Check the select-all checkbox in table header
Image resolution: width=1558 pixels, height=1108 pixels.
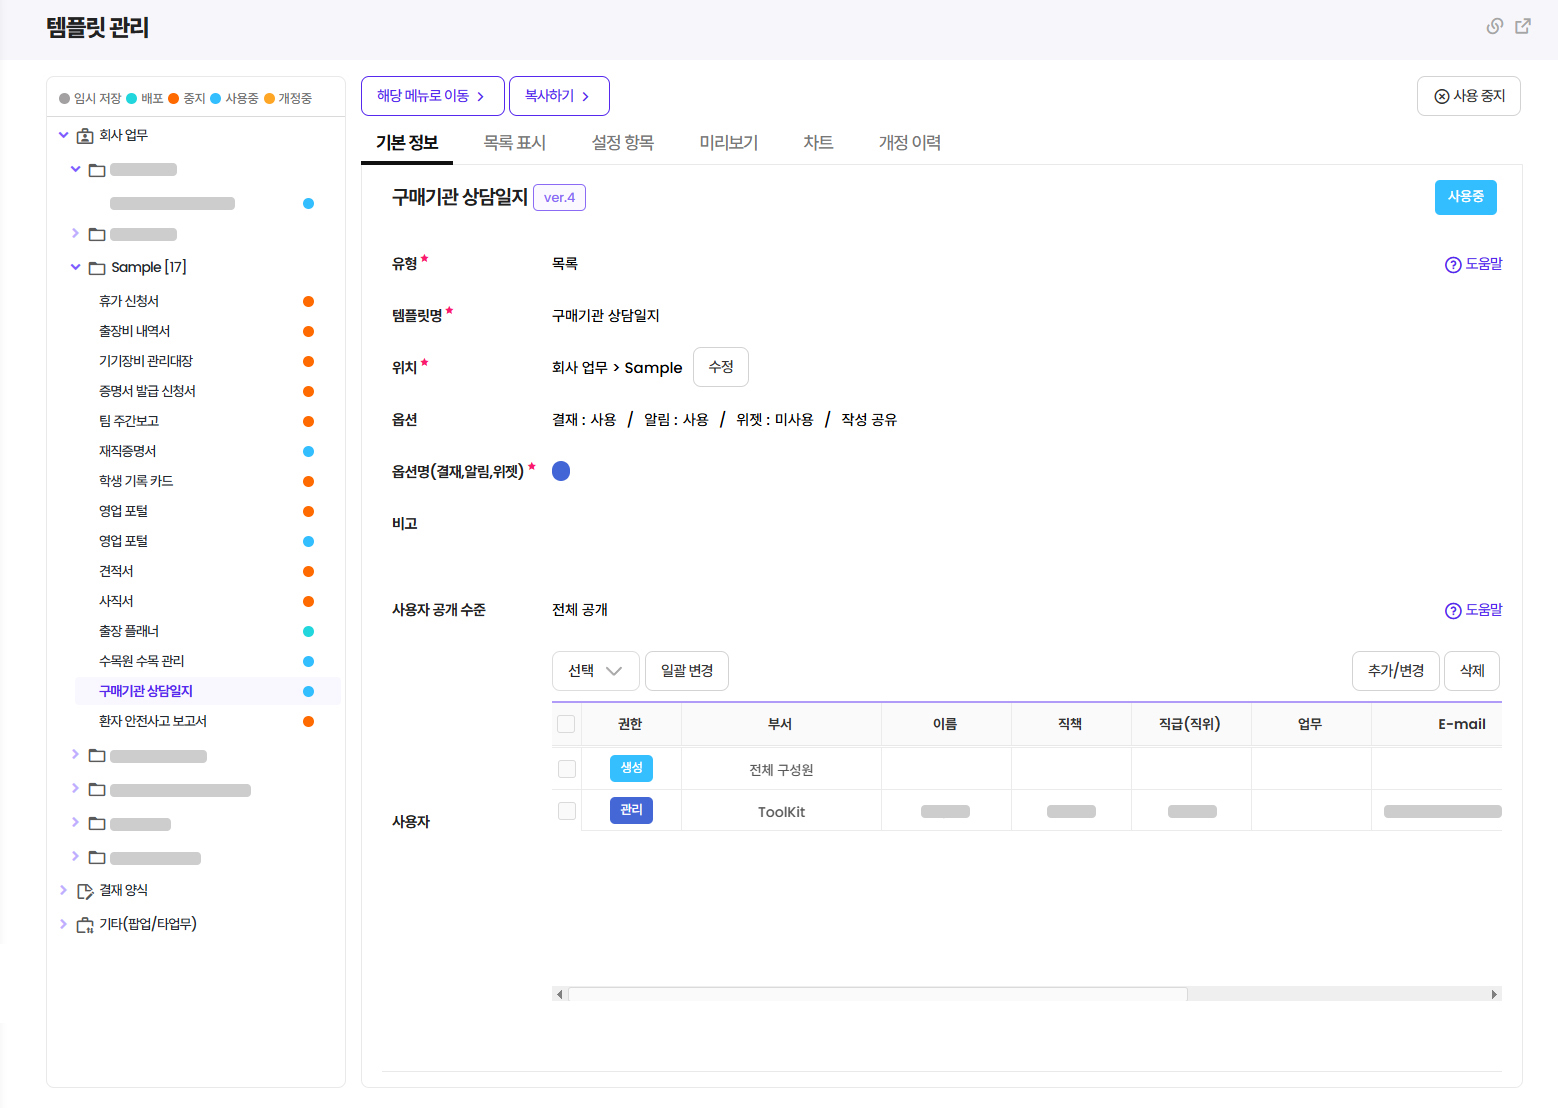[566, 724]
